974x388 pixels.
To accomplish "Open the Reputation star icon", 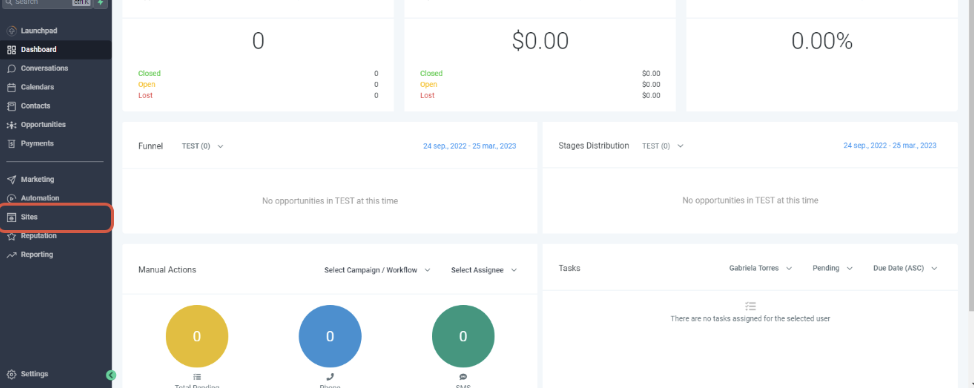I will click(11, 236).
